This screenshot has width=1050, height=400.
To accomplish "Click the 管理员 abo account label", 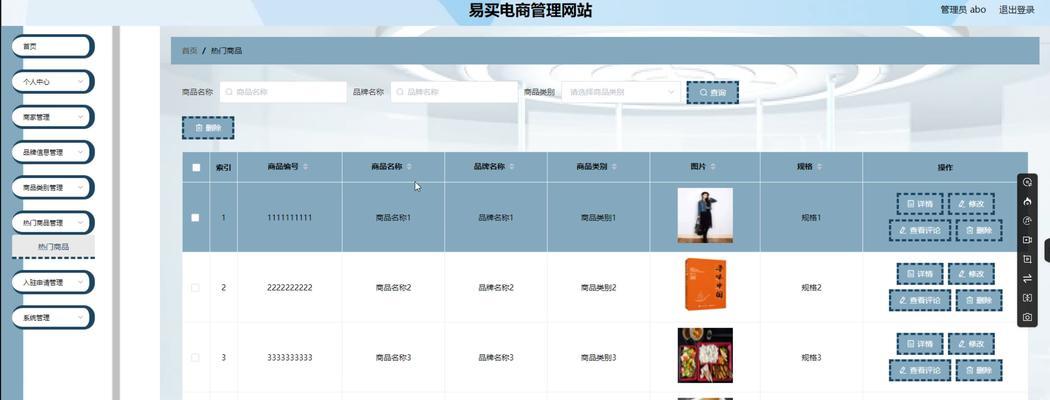I will tap(964, 9).
